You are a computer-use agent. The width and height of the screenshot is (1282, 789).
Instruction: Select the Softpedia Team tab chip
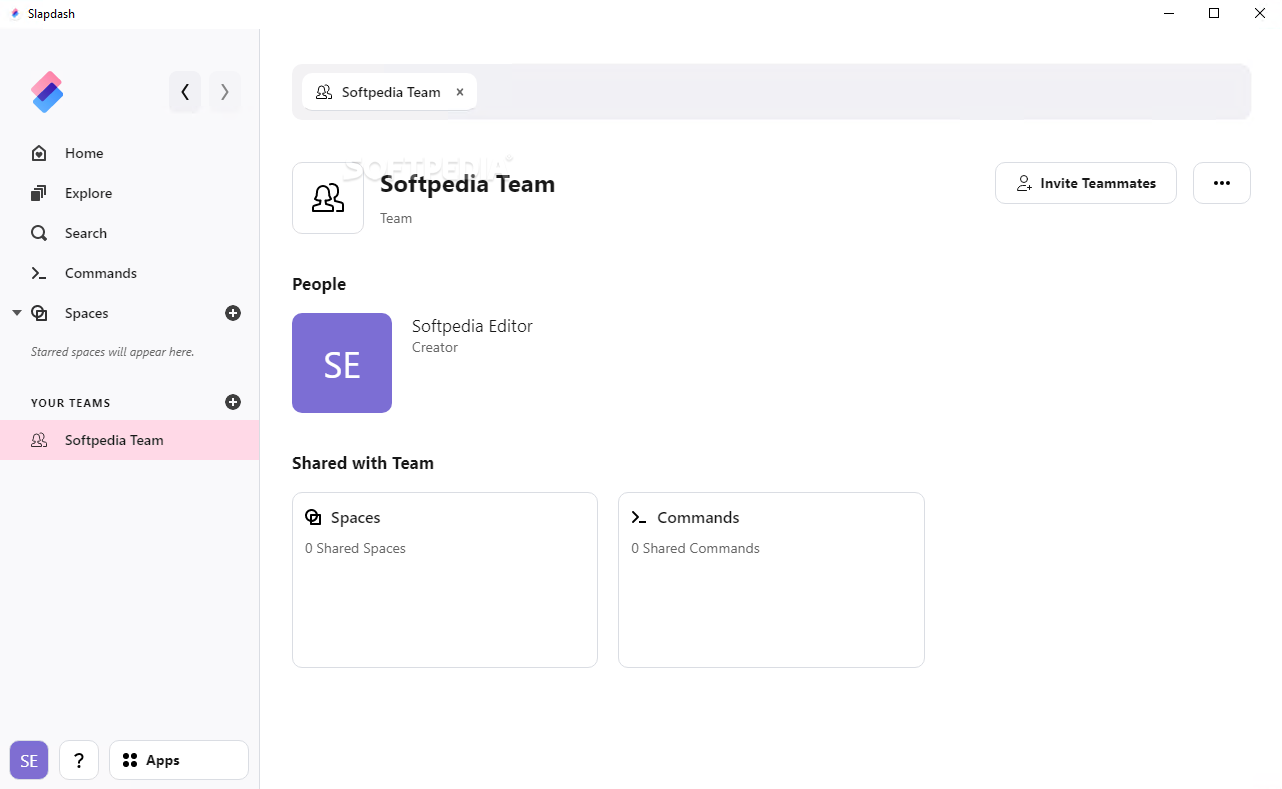pyautogui.click(x=389, y=92)
